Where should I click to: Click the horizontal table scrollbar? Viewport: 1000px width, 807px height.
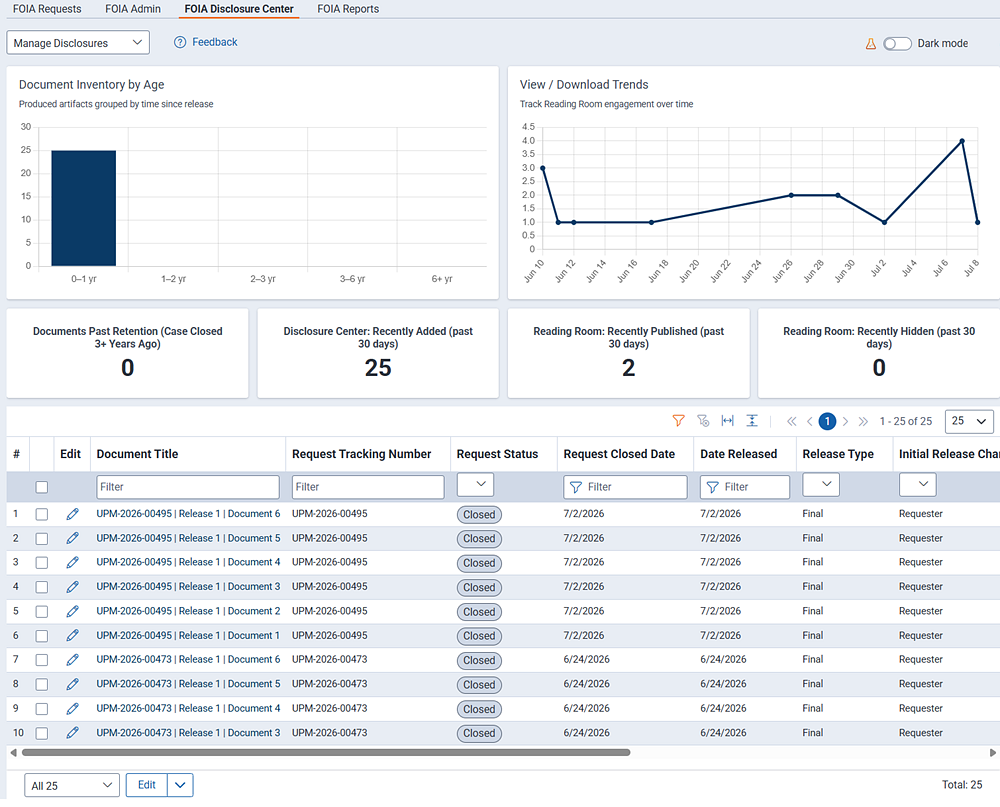click(x=326, y=753)
